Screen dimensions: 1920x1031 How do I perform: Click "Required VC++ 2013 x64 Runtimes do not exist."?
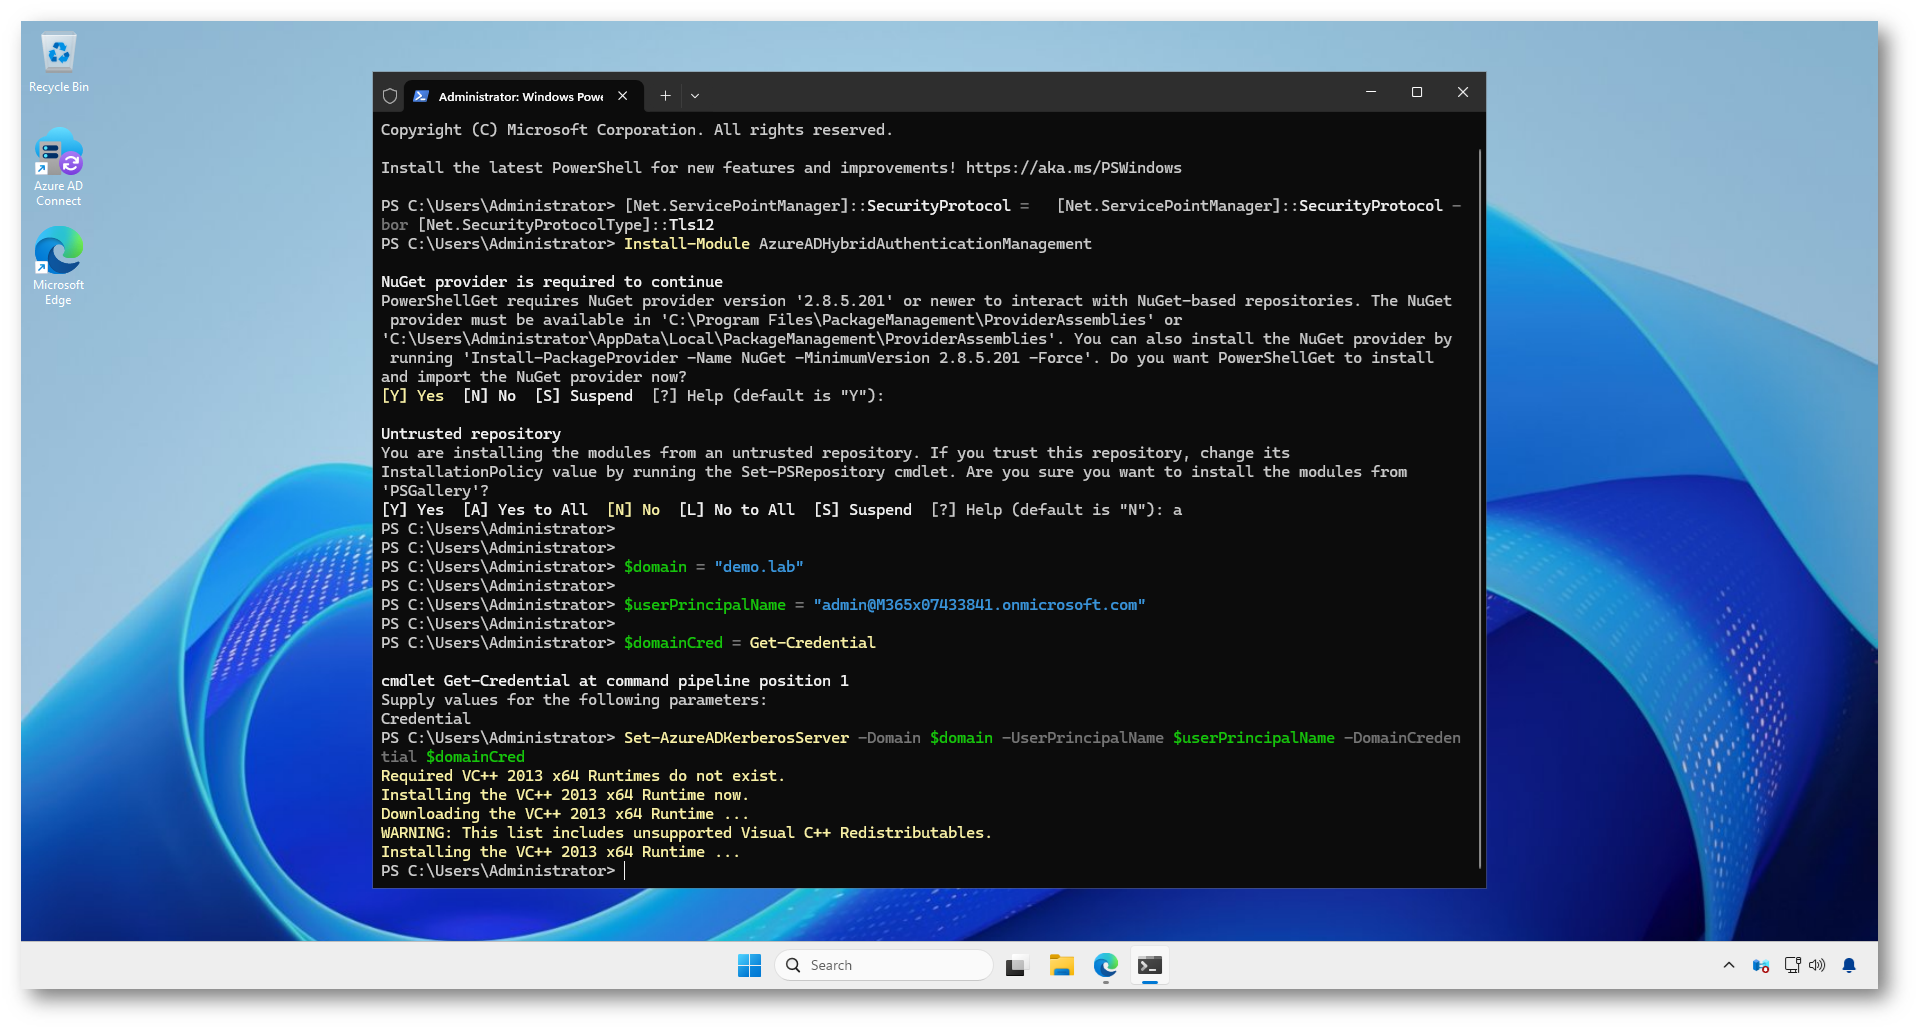pos(583,776)
